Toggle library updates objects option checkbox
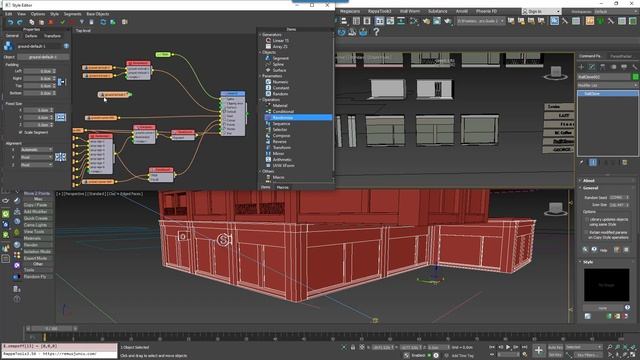The width and height of the screenshot is (640, 360). [587, 219]
